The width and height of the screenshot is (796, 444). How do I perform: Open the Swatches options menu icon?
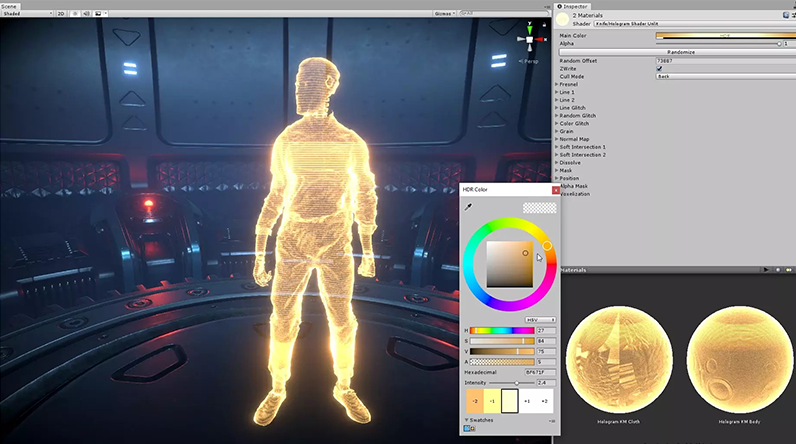coord(552,421)
